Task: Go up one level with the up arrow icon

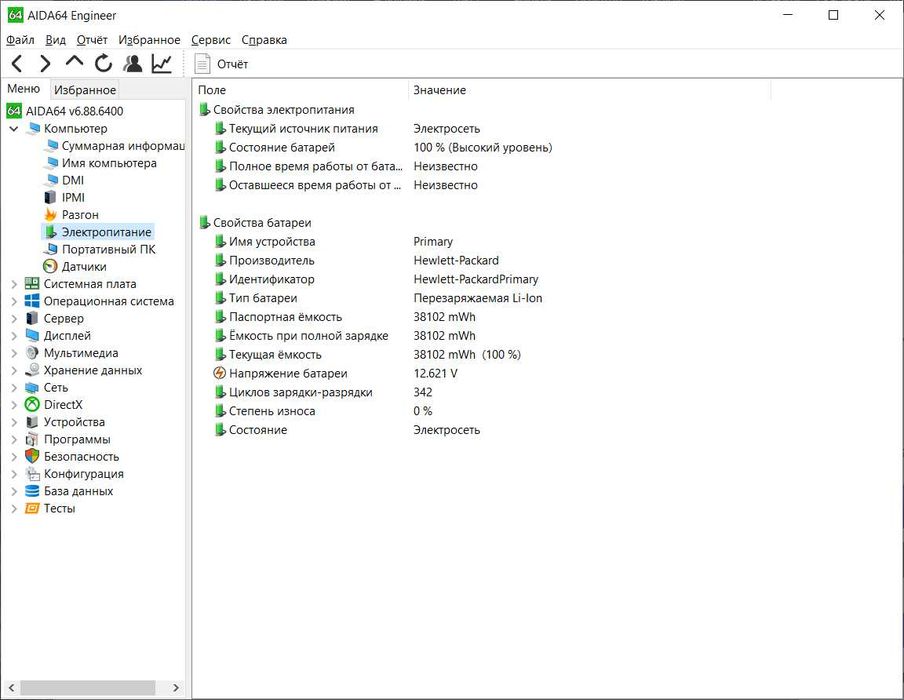Action: 74,62
